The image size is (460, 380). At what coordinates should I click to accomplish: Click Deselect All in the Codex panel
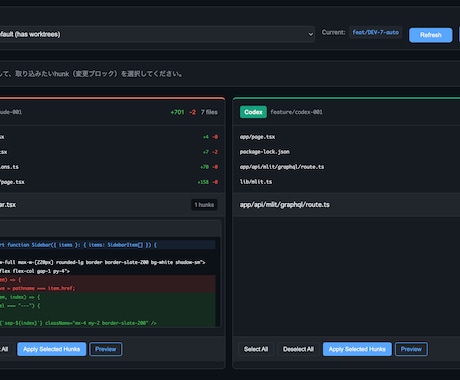point(298,349)
